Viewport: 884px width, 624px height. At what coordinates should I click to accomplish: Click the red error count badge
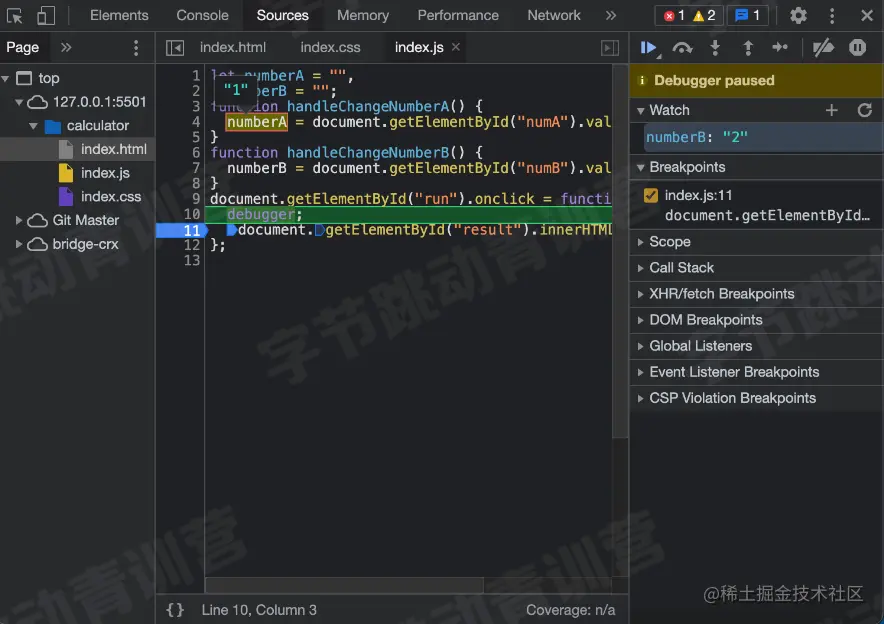(x=674, y=16)
